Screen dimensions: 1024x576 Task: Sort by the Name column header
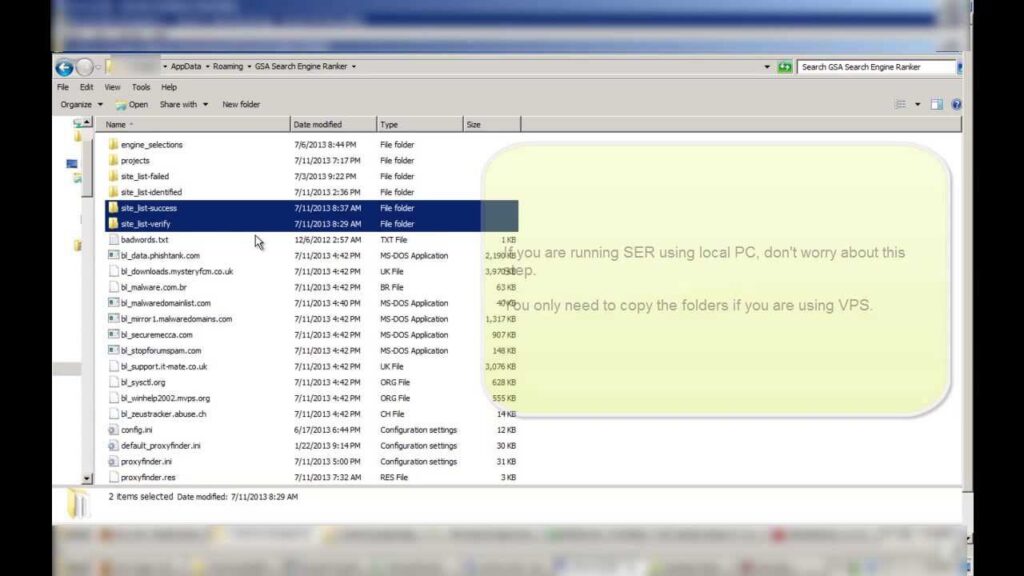point(193,124)
